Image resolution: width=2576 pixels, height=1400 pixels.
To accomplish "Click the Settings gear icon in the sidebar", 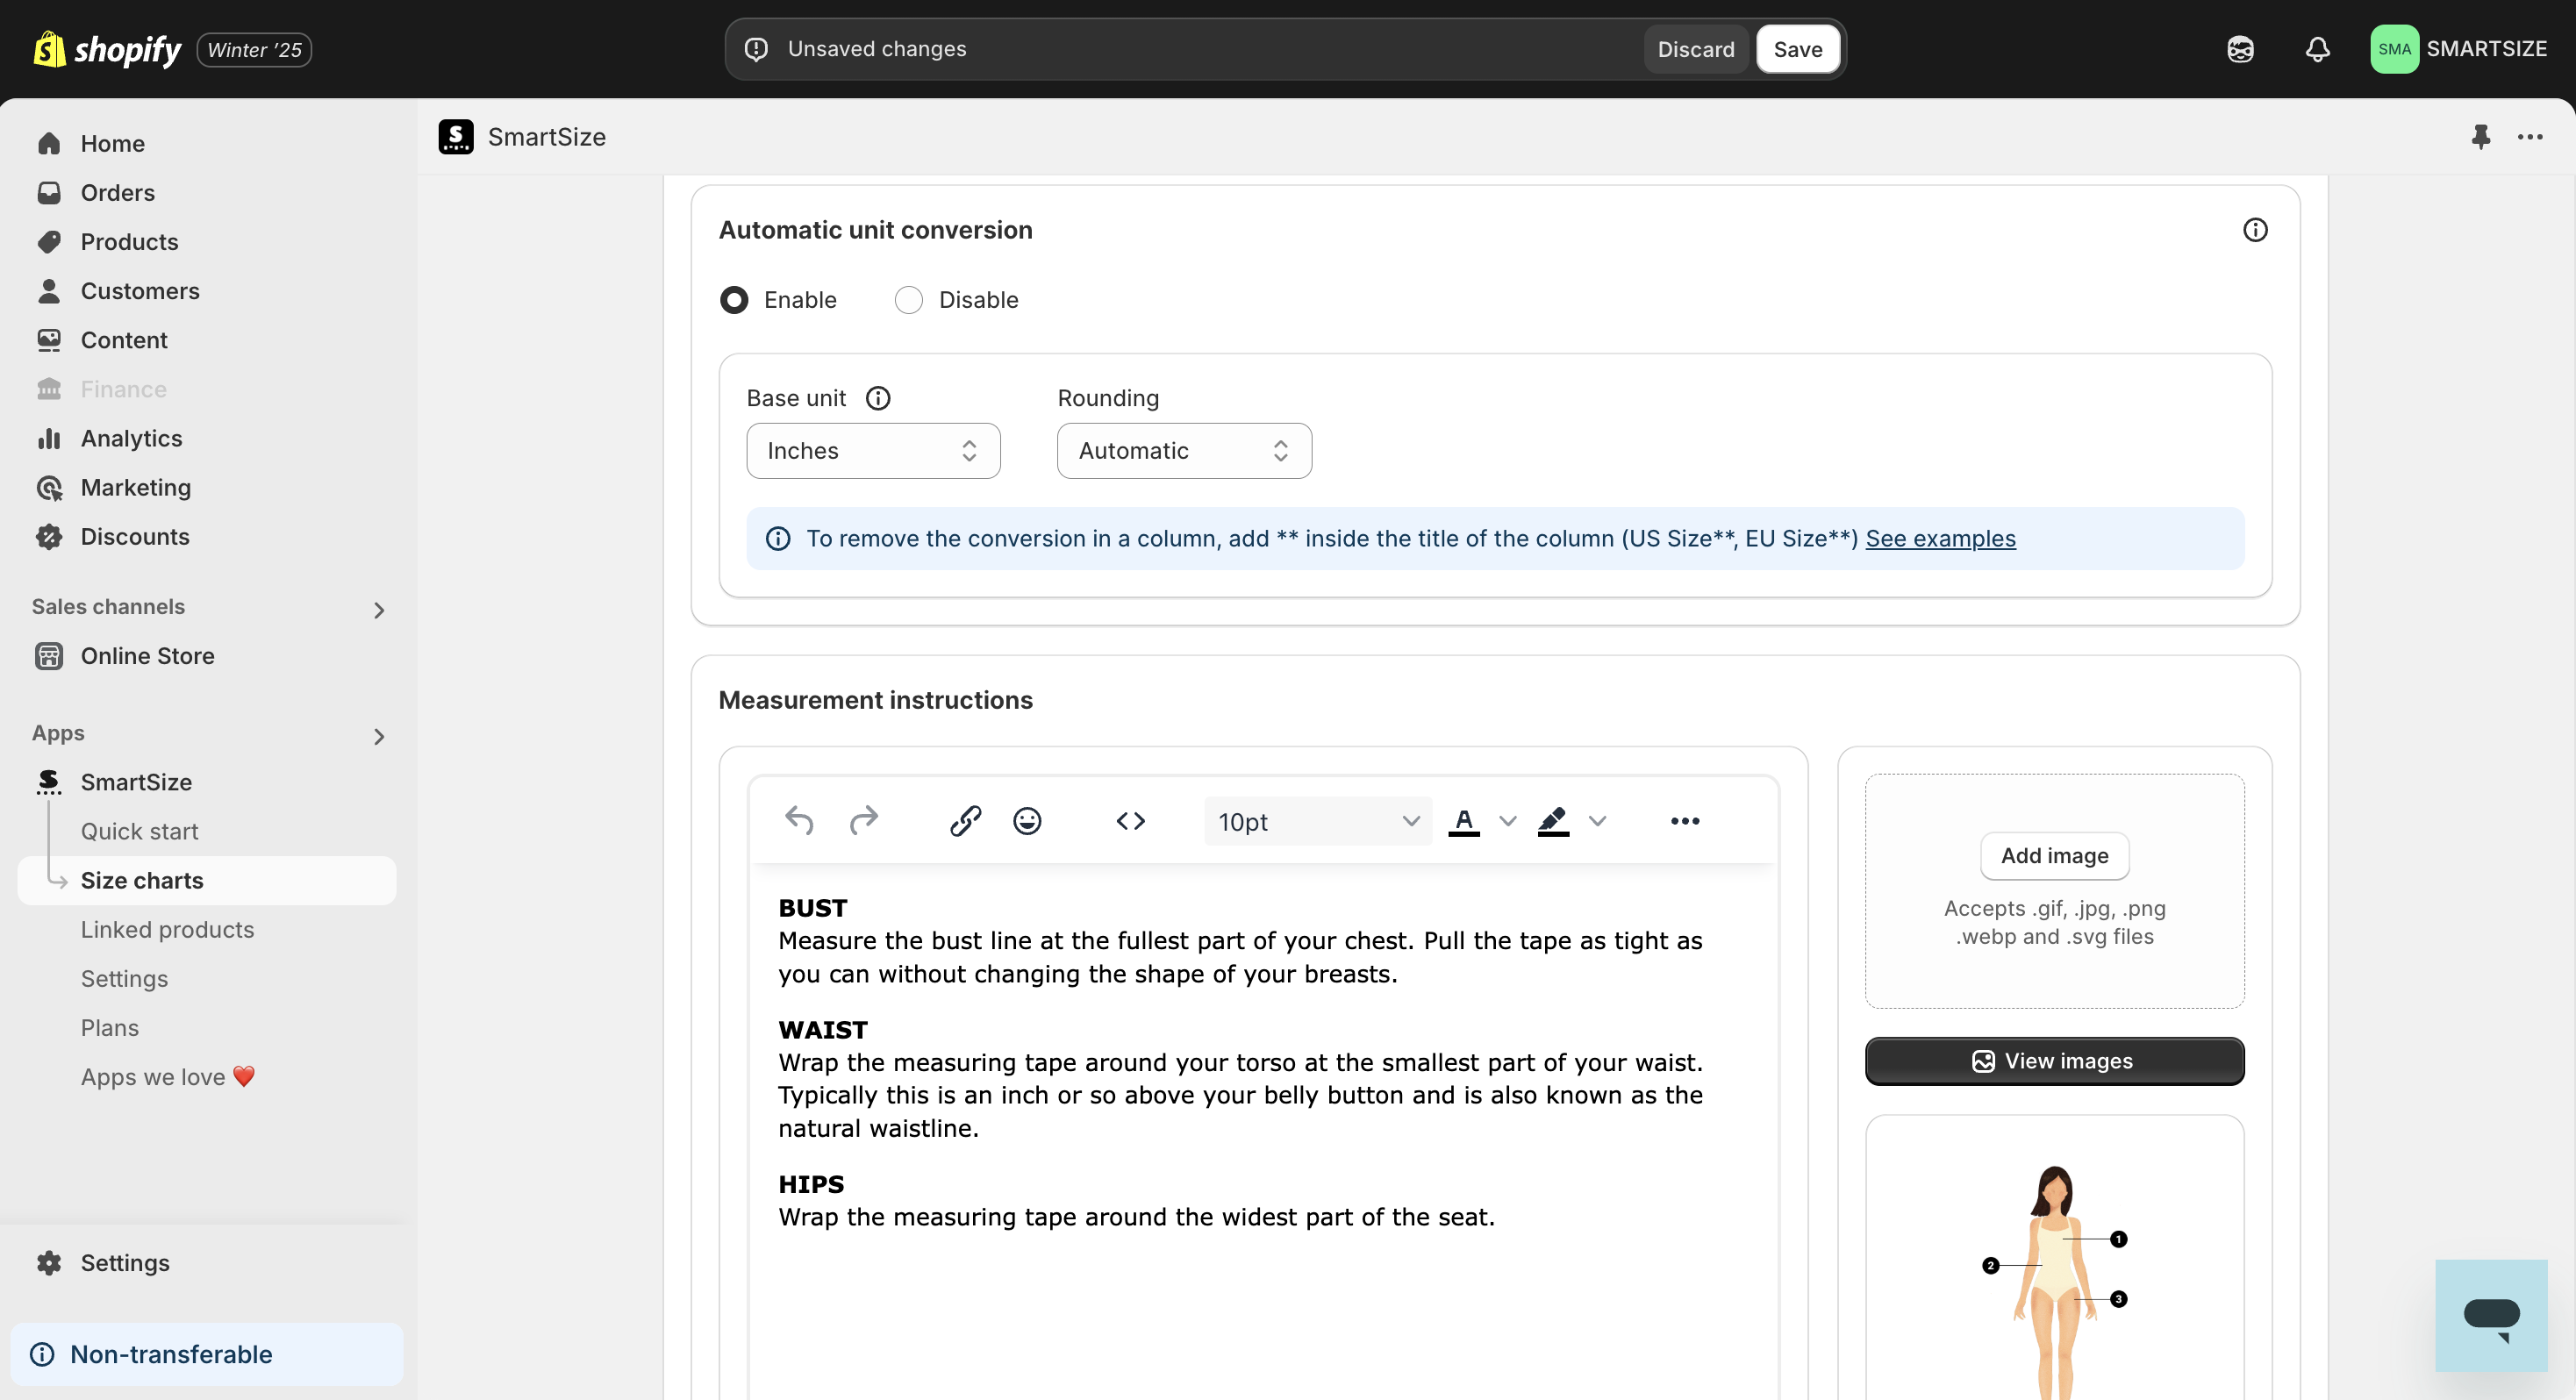I will pyautogui.click(x=49, y=1263).
